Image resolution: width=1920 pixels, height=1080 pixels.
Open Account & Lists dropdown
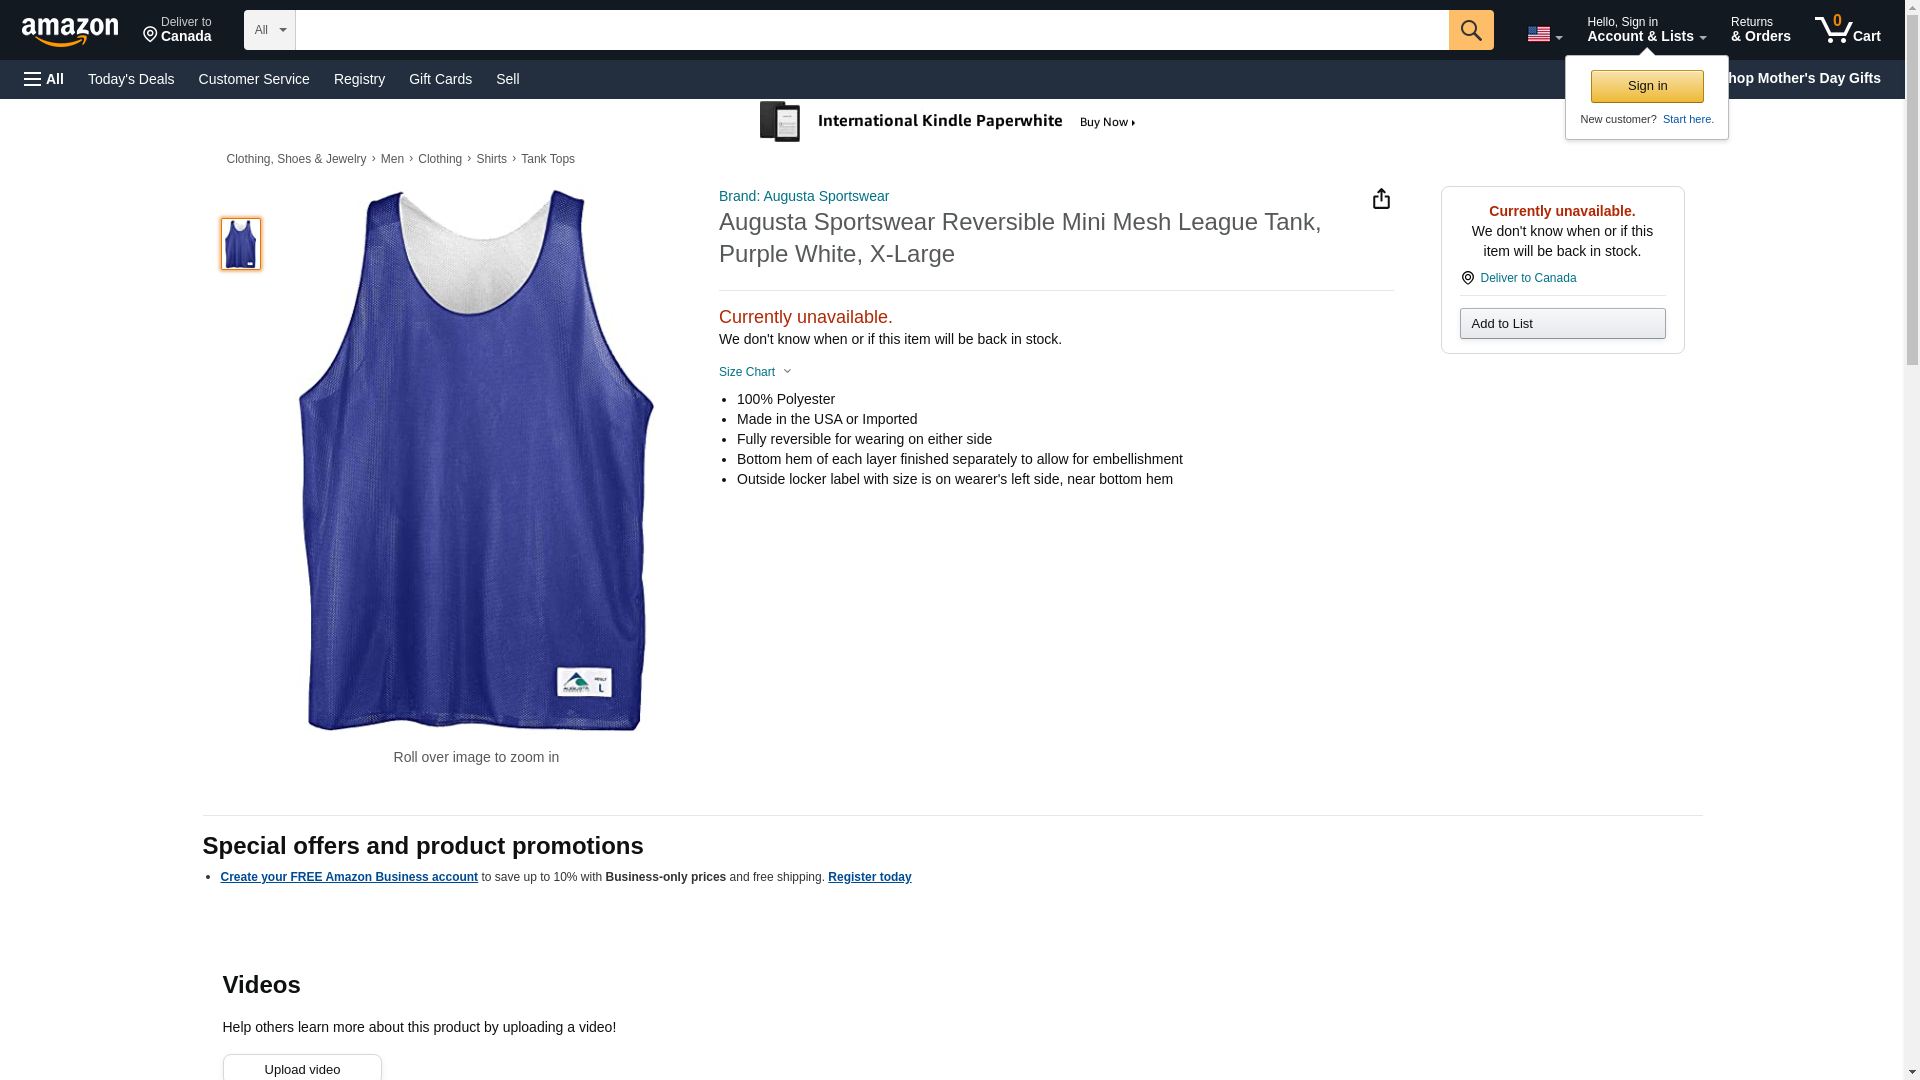pyautogui.click(x=1646, y=29)
